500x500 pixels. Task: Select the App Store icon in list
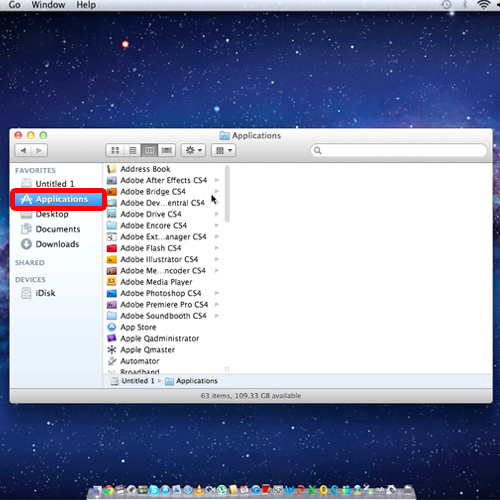coord(112,327)
